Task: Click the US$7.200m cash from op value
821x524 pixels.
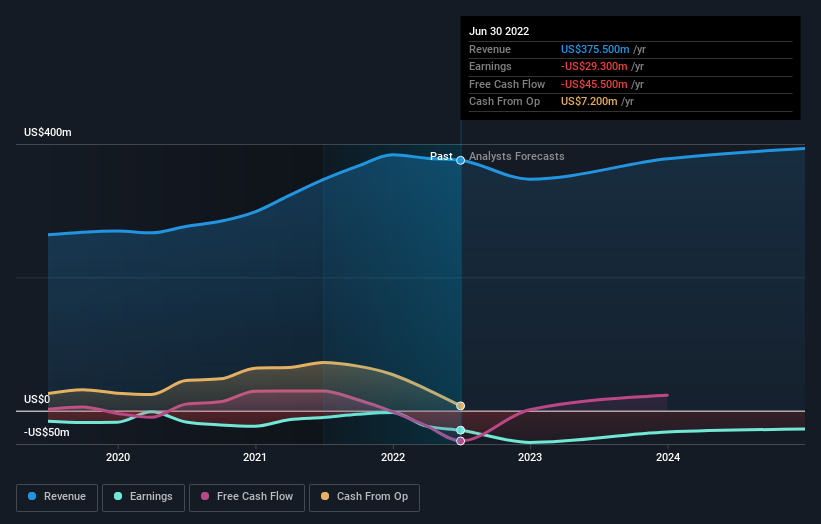Action: [589, 102]
